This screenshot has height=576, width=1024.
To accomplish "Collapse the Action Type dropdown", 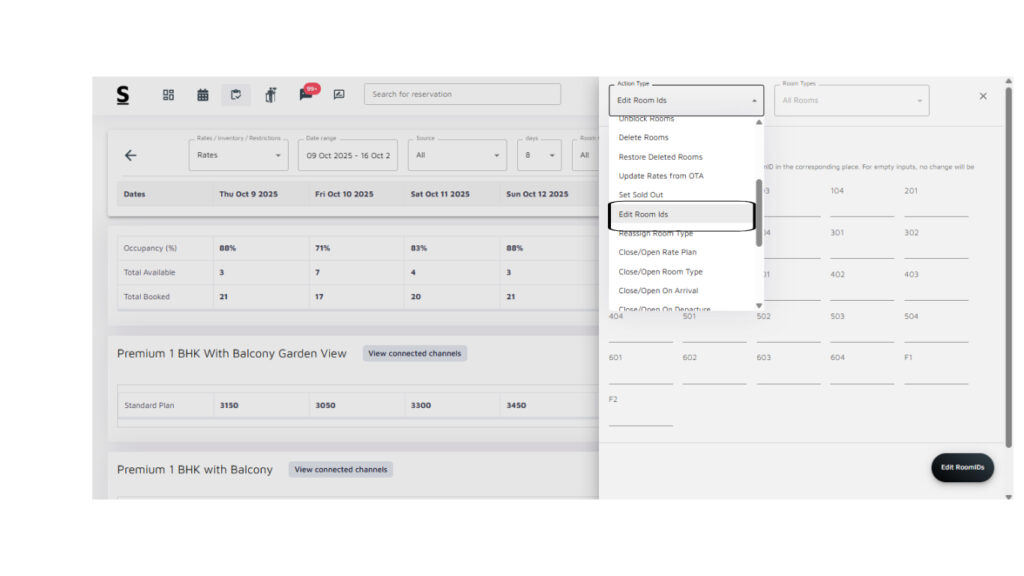I will pos(754,101).
